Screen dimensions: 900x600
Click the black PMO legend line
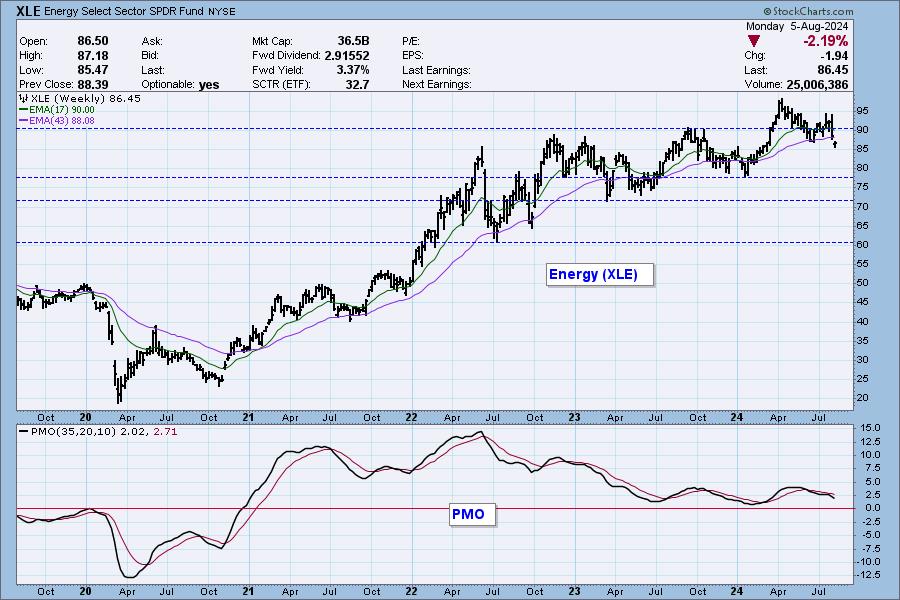(24, 432)
